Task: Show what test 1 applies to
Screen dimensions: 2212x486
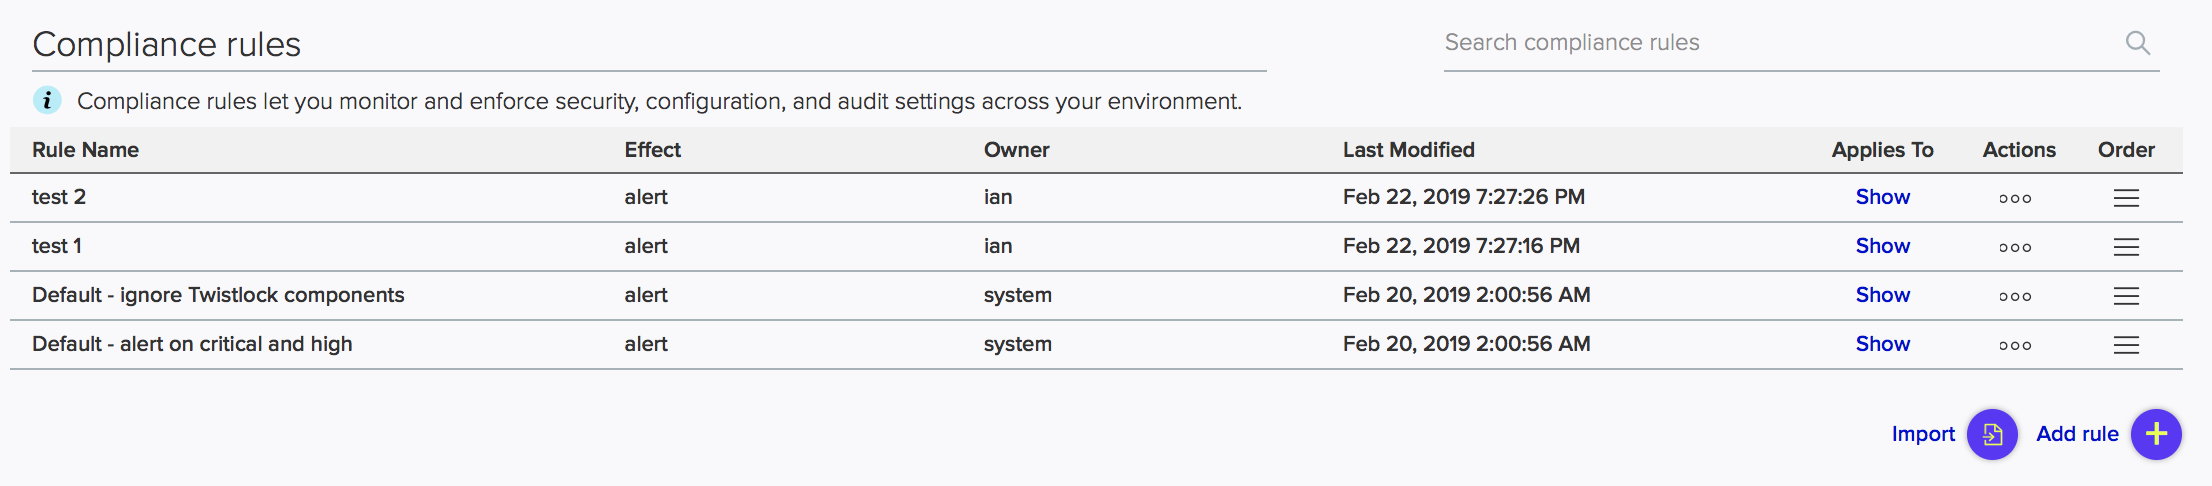Action: (x=1883, y=246)
